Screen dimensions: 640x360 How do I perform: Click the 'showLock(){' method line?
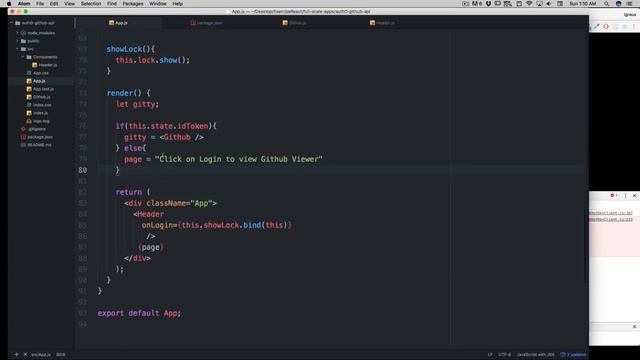point(131,49)
